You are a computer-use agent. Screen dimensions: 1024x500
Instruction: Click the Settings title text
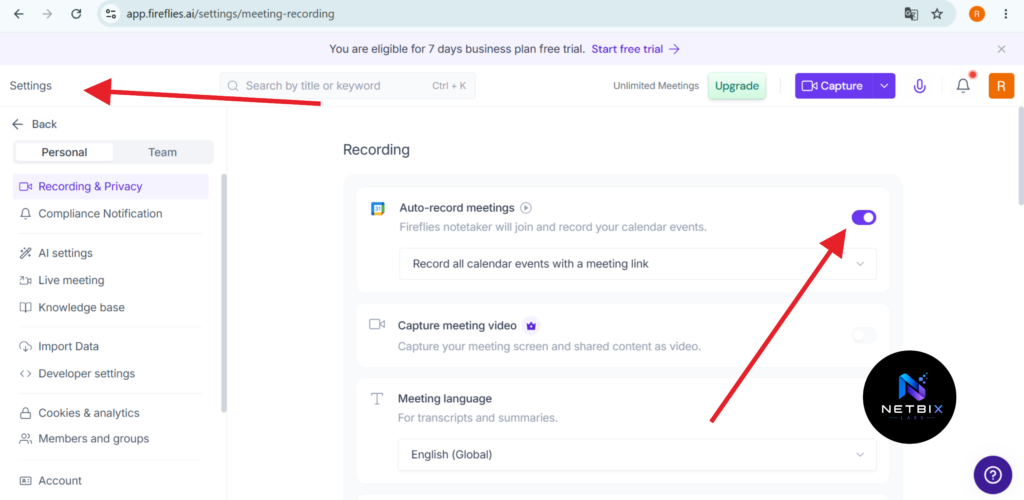(31, 86)
